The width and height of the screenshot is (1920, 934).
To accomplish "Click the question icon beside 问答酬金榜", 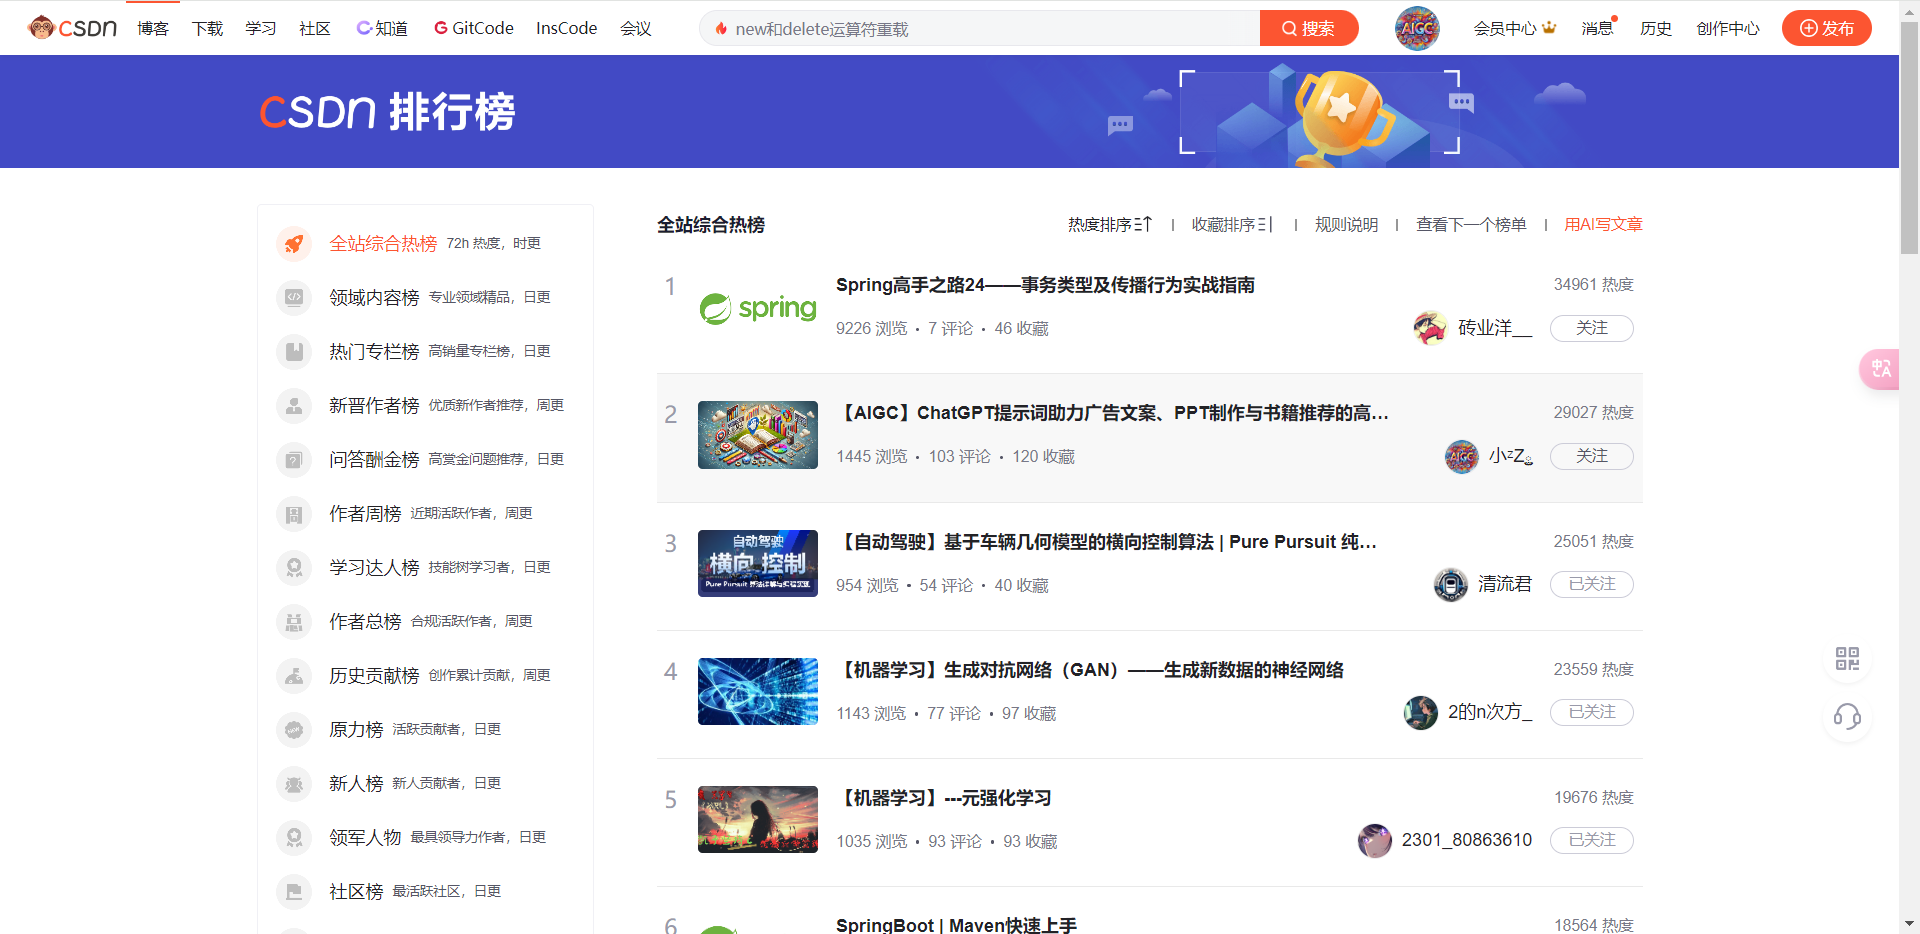I will [x=294, y=459].
